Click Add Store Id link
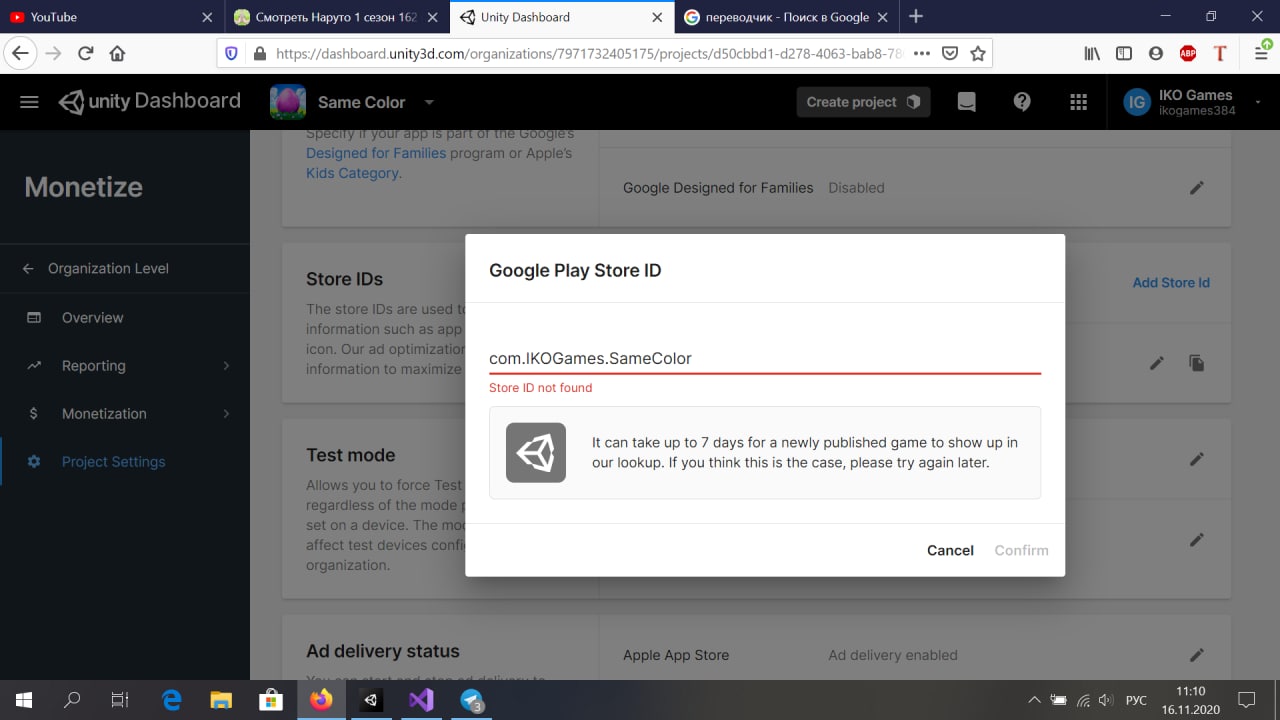The height and width of the screenshot is (720, 1280). coord(1171,282)
